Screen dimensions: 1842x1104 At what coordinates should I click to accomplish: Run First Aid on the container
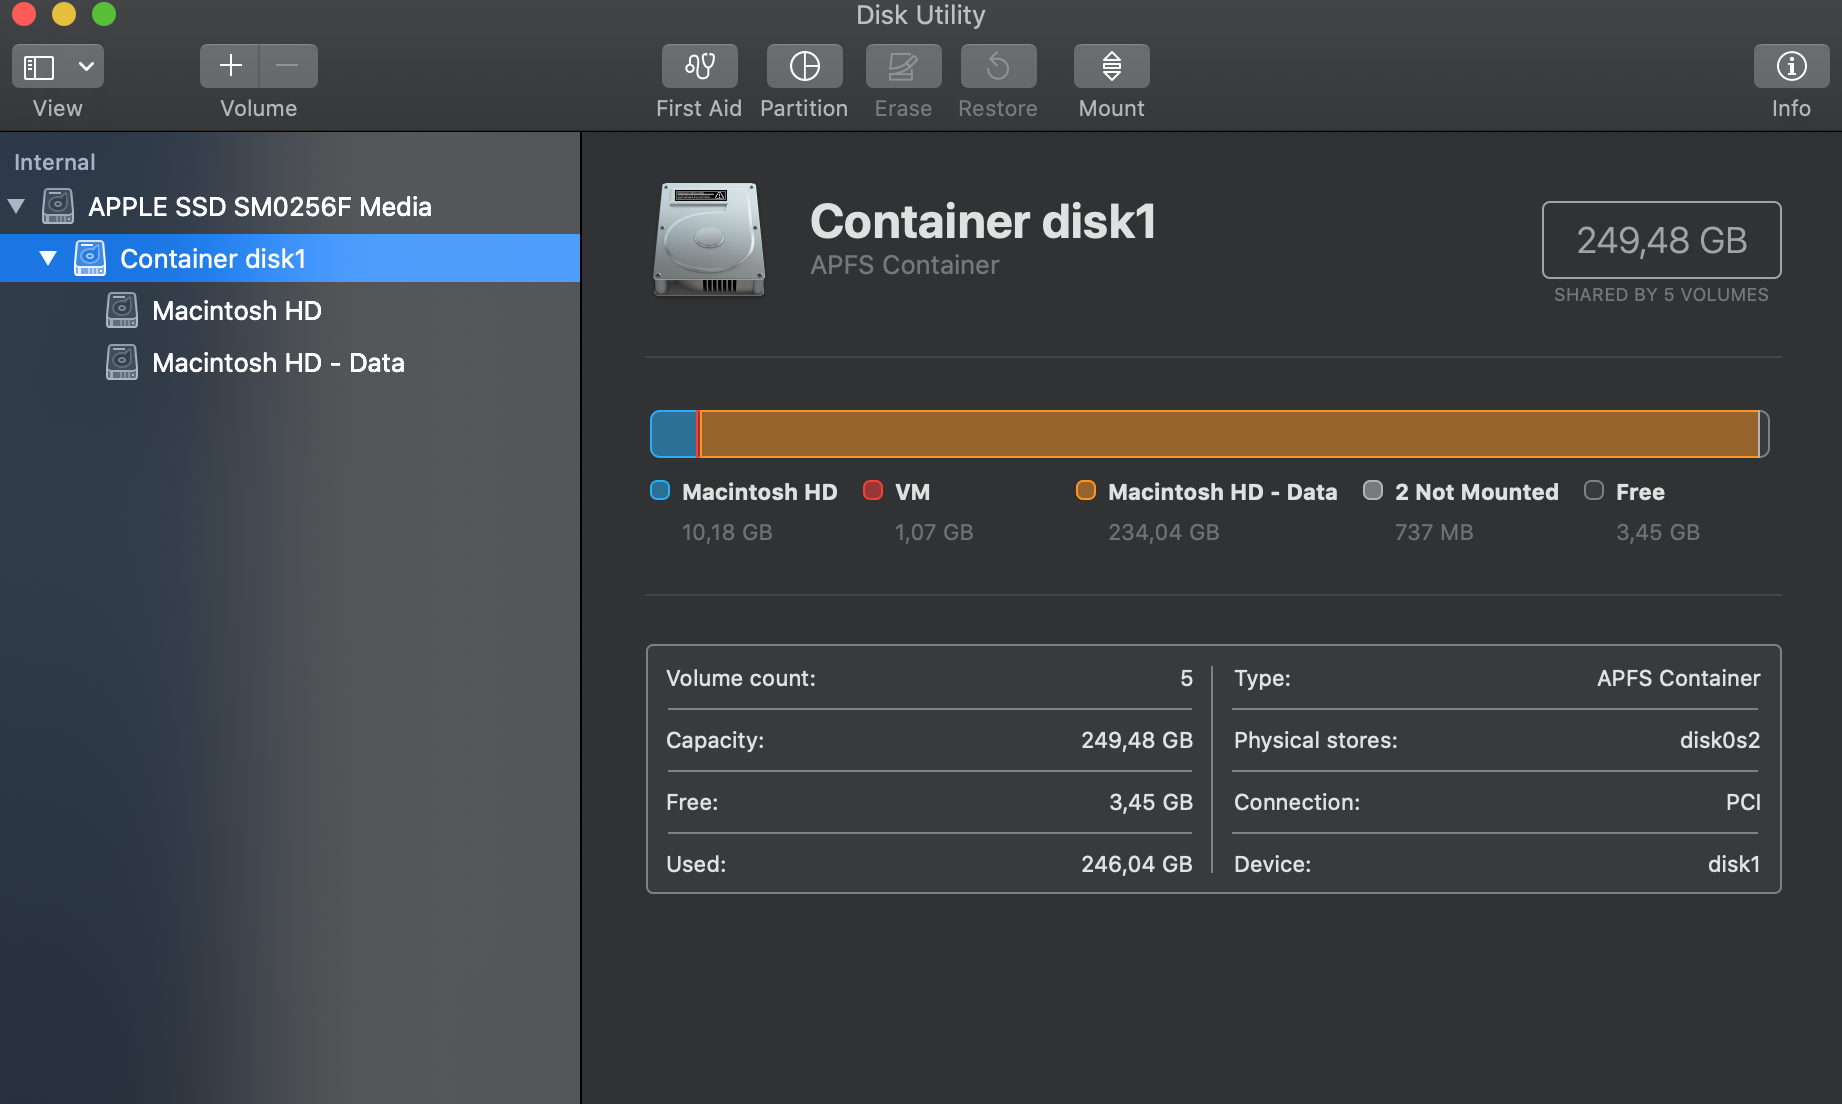699,66
